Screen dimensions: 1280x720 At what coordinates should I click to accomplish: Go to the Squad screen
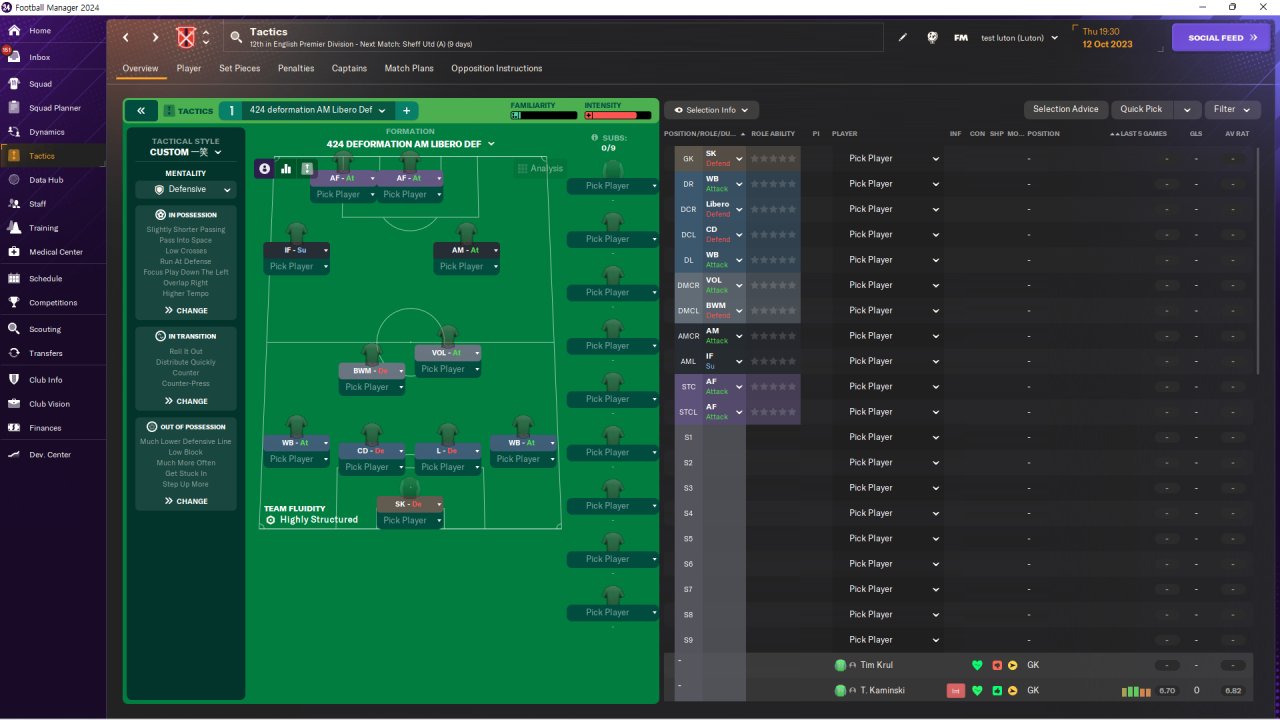coord(40,84)
